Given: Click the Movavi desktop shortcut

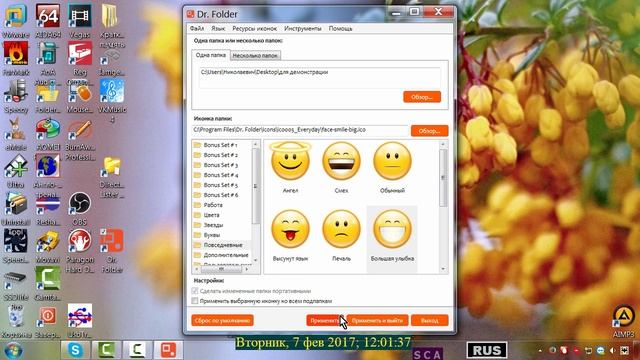Looking at the screenshot, I should [48, 247].
